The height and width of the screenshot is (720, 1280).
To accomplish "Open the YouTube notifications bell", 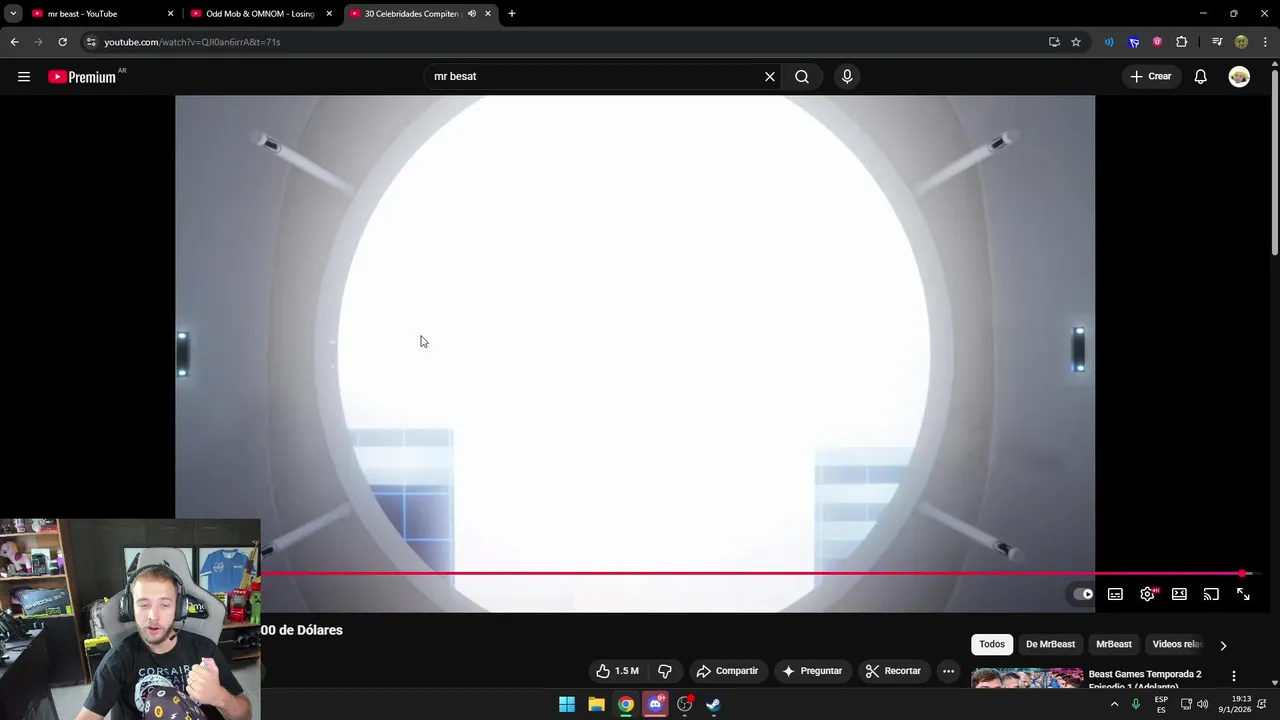I will 1201,77.
